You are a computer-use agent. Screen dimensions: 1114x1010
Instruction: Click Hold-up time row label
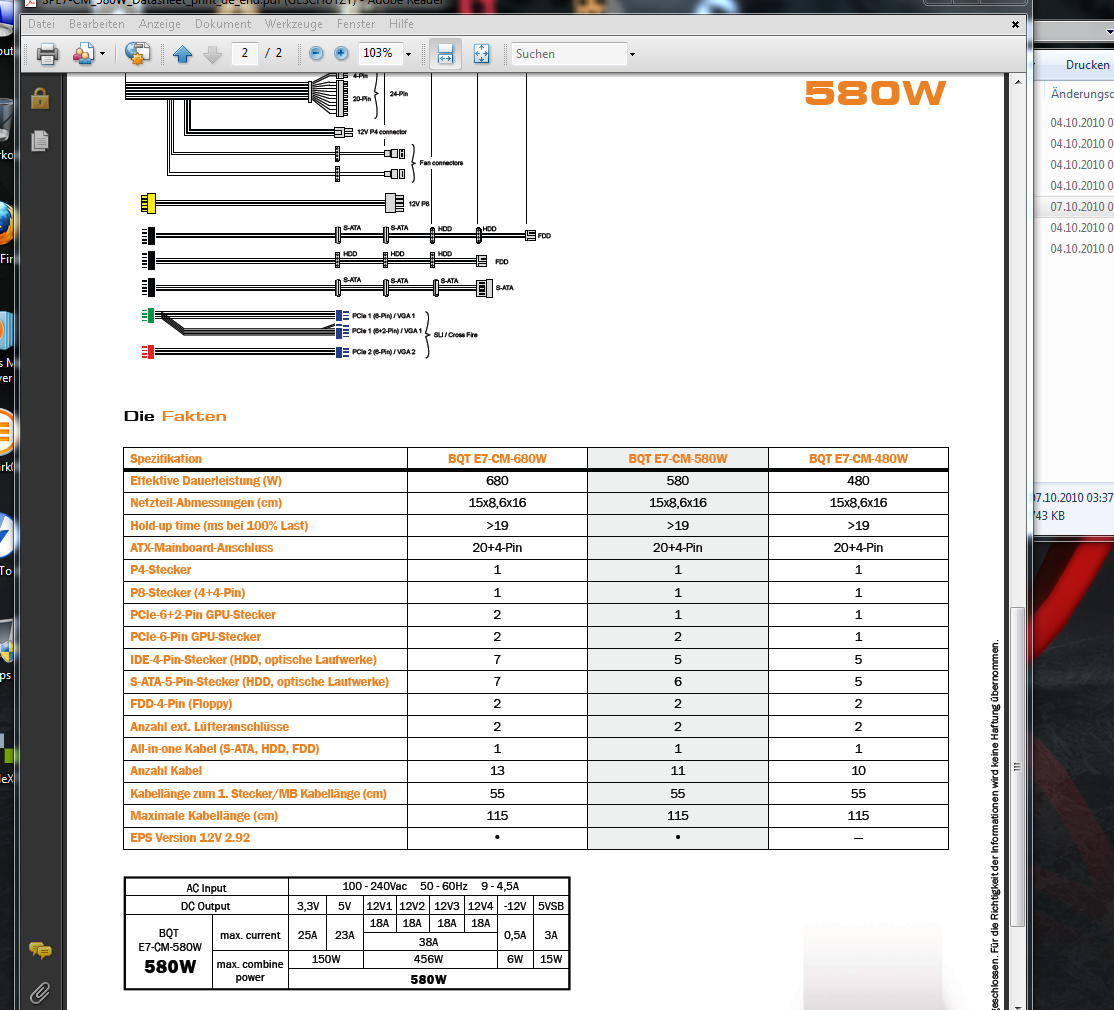(219, 526)
